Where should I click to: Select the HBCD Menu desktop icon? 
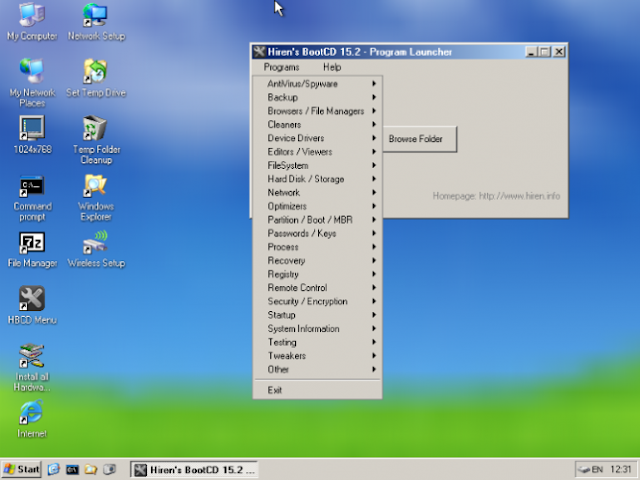[32, 305]
